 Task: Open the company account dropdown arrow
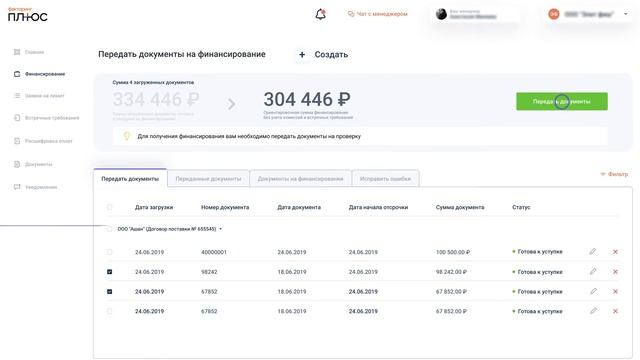pyautogui.click(x=625, y=14)
